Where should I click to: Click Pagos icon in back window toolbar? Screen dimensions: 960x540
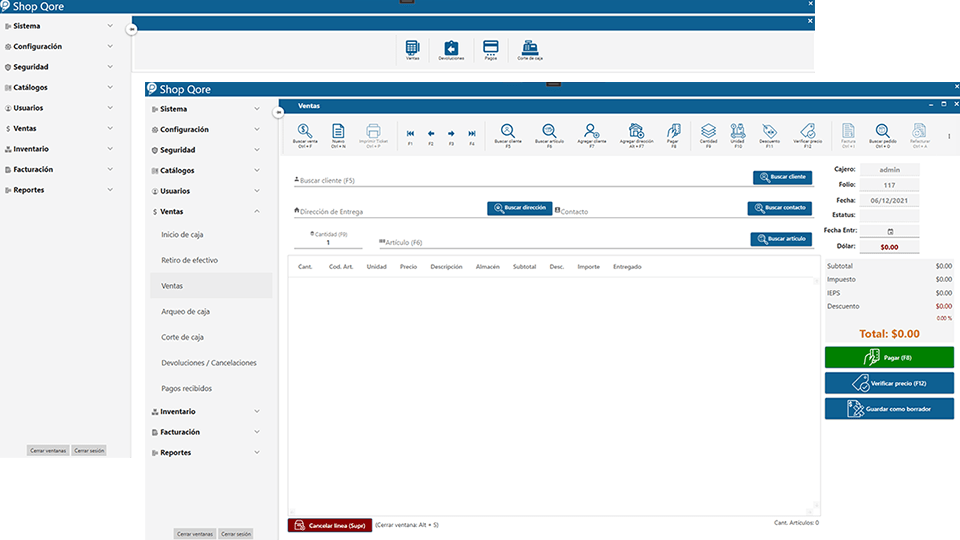tap(490, 50)
